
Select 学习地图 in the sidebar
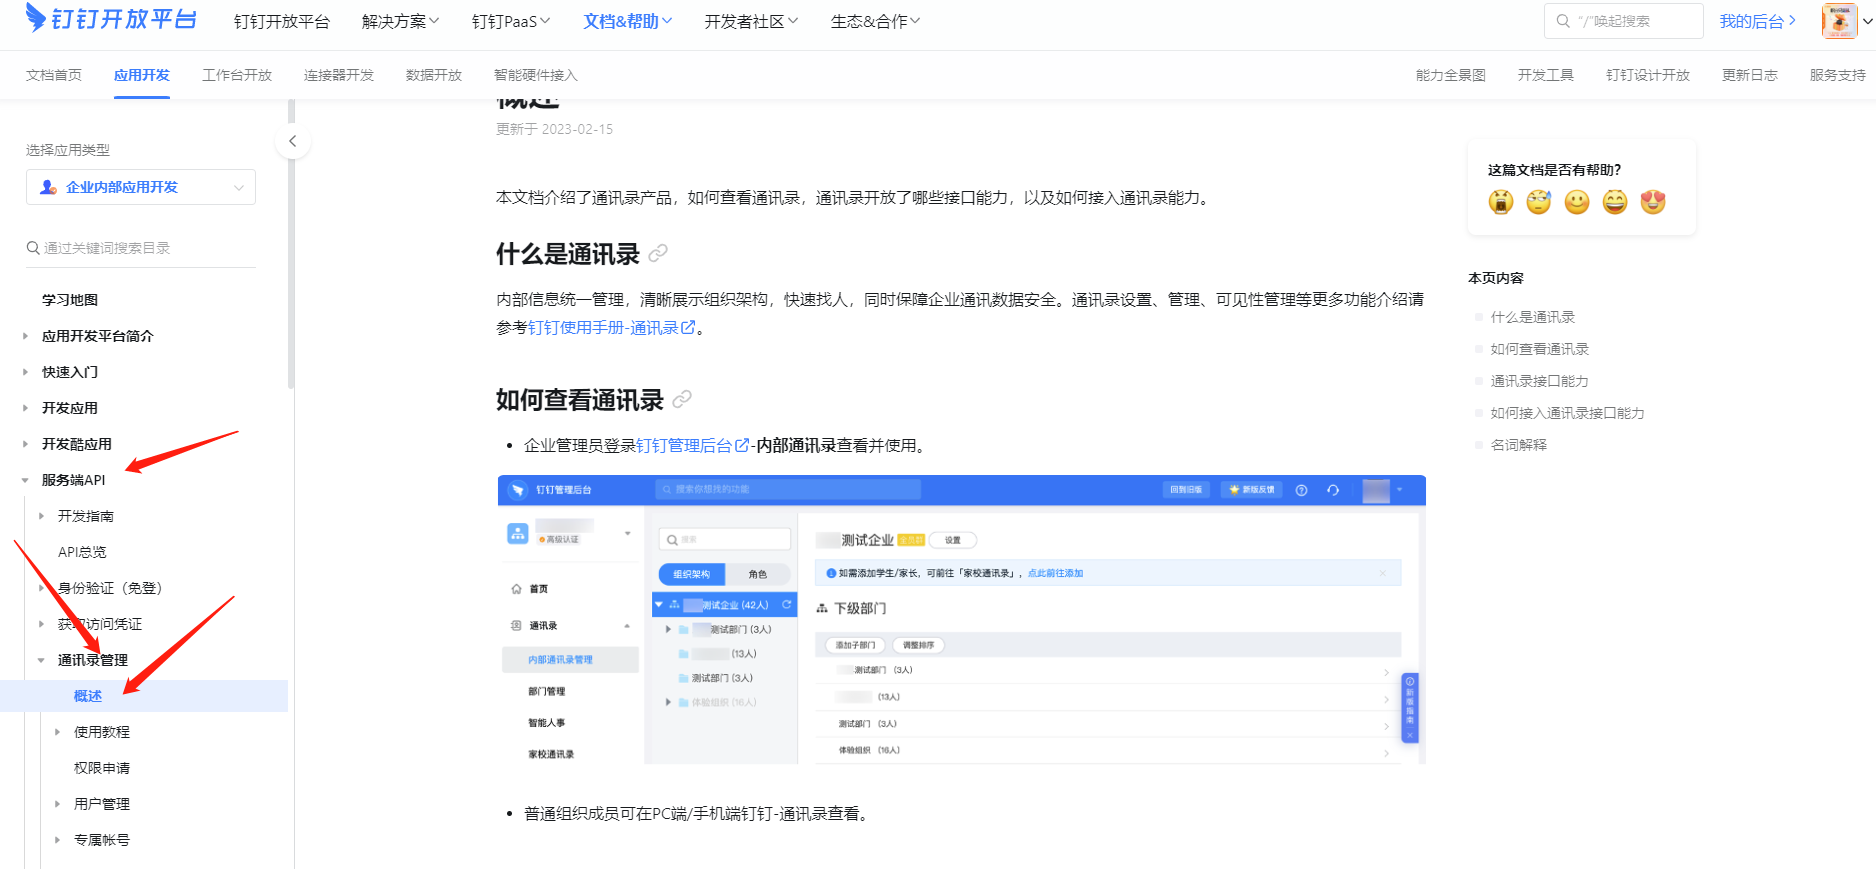tap(70, 300)
